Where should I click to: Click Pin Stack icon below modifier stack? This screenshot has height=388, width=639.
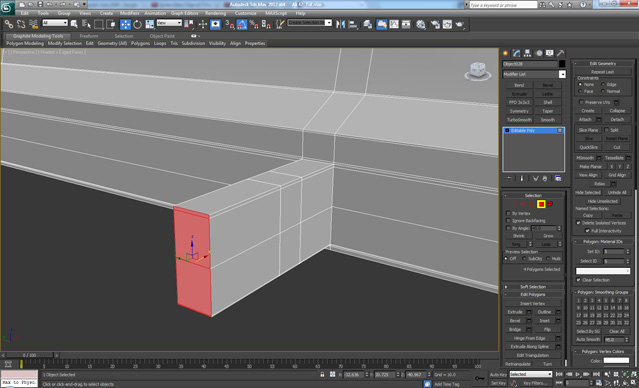point(509,179)
